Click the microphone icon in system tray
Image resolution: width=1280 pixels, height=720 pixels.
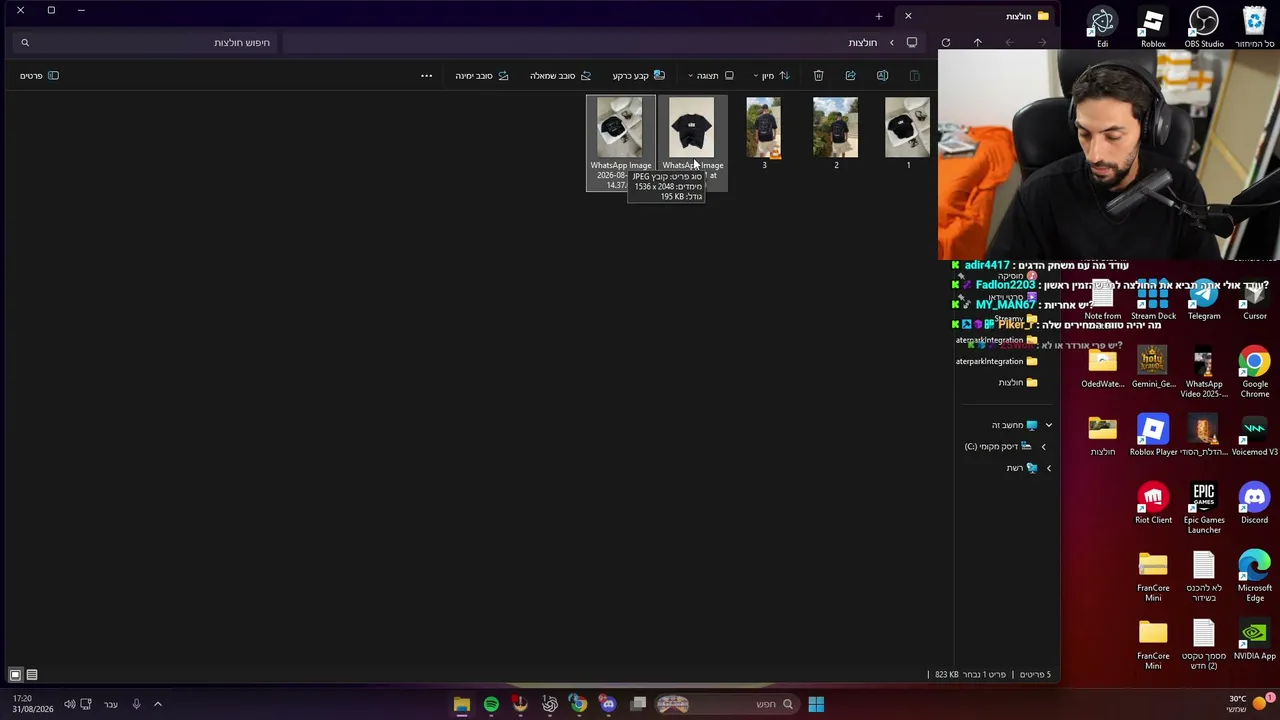(136, 704)
